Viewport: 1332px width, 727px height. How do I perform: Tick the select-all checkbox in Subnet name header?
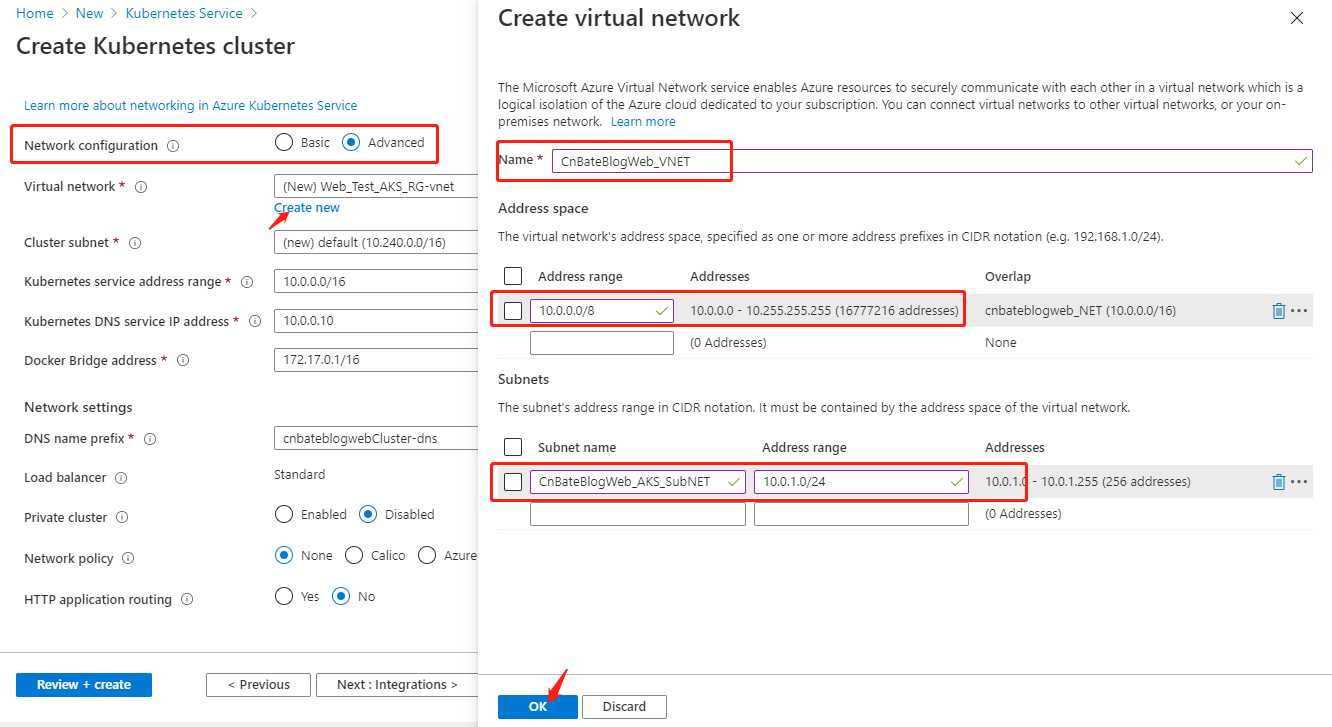pyautogui.click(x=513, y=447)
